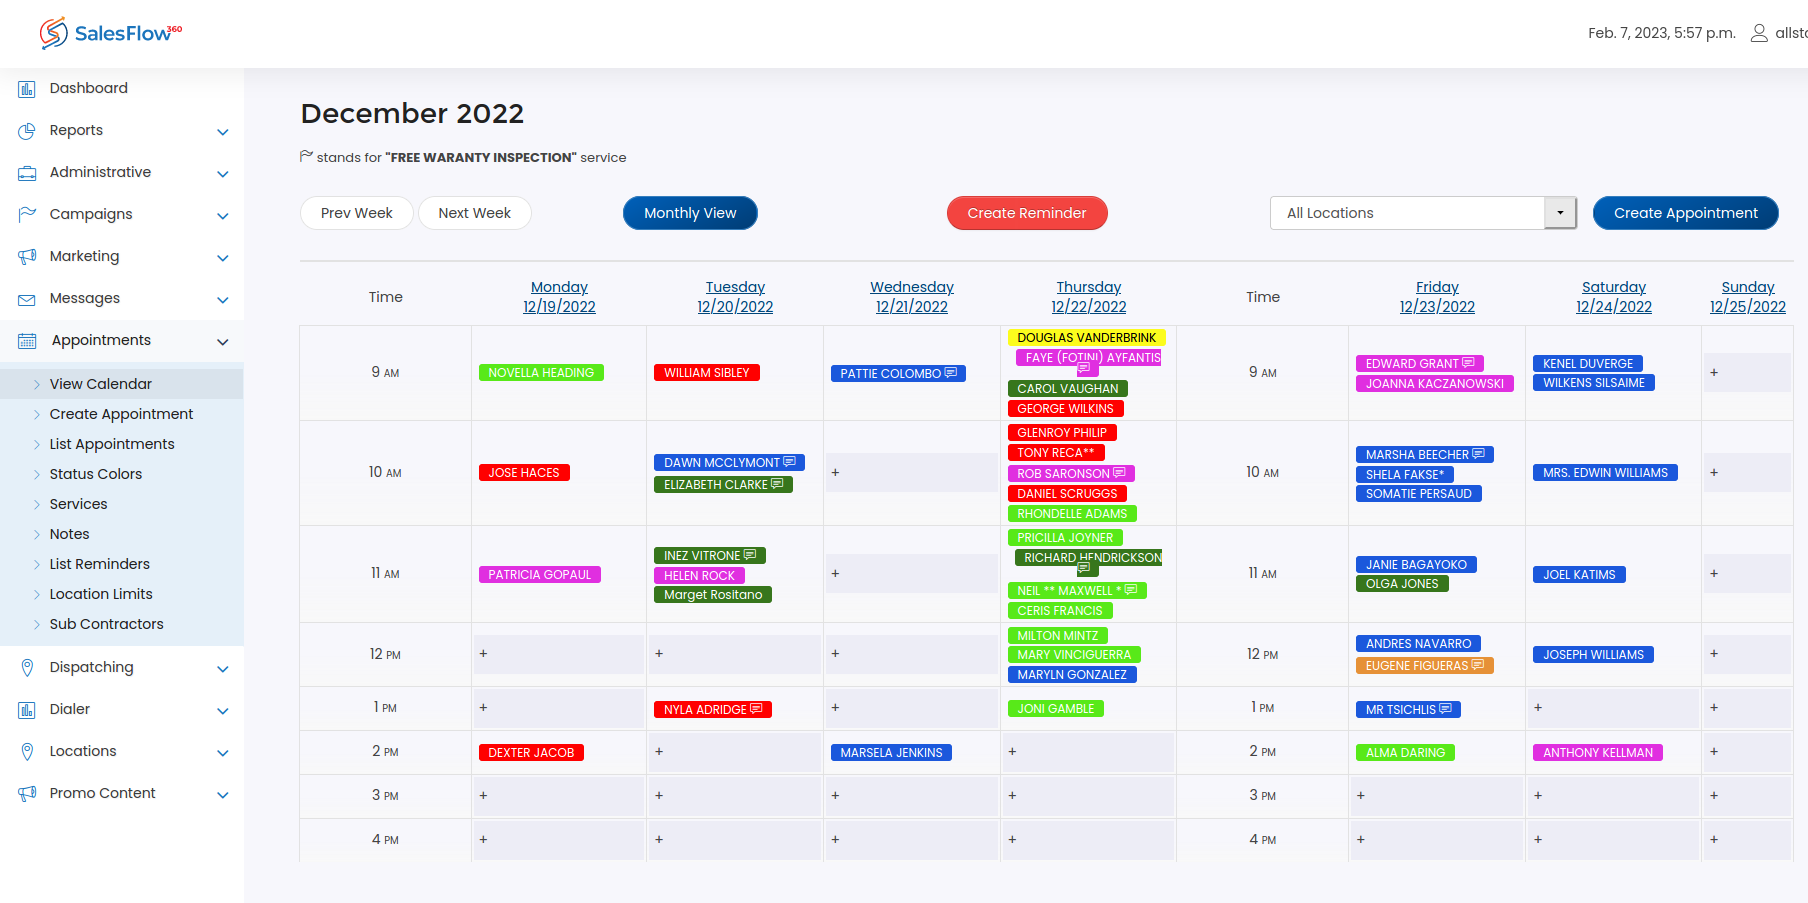
Task: Click the user profile icon
Action: (1759, 33)
